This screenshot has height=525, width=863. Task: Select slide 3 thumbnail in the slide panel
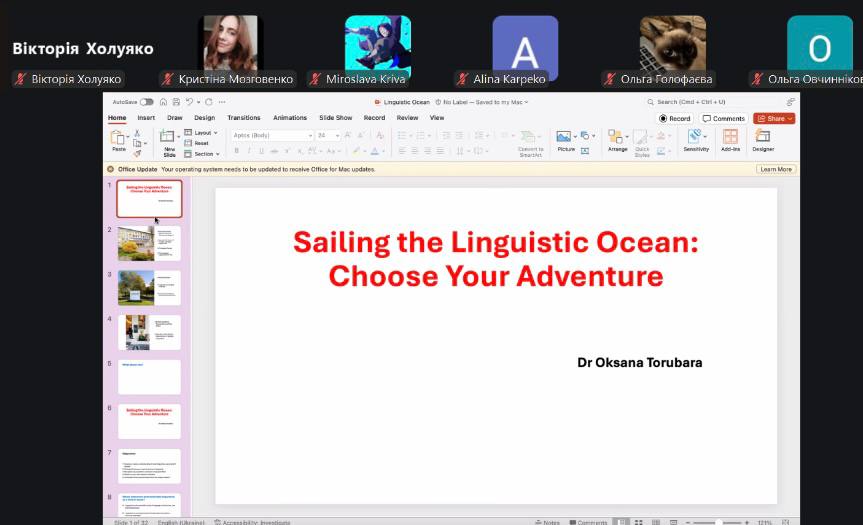[x=149, y=287]
